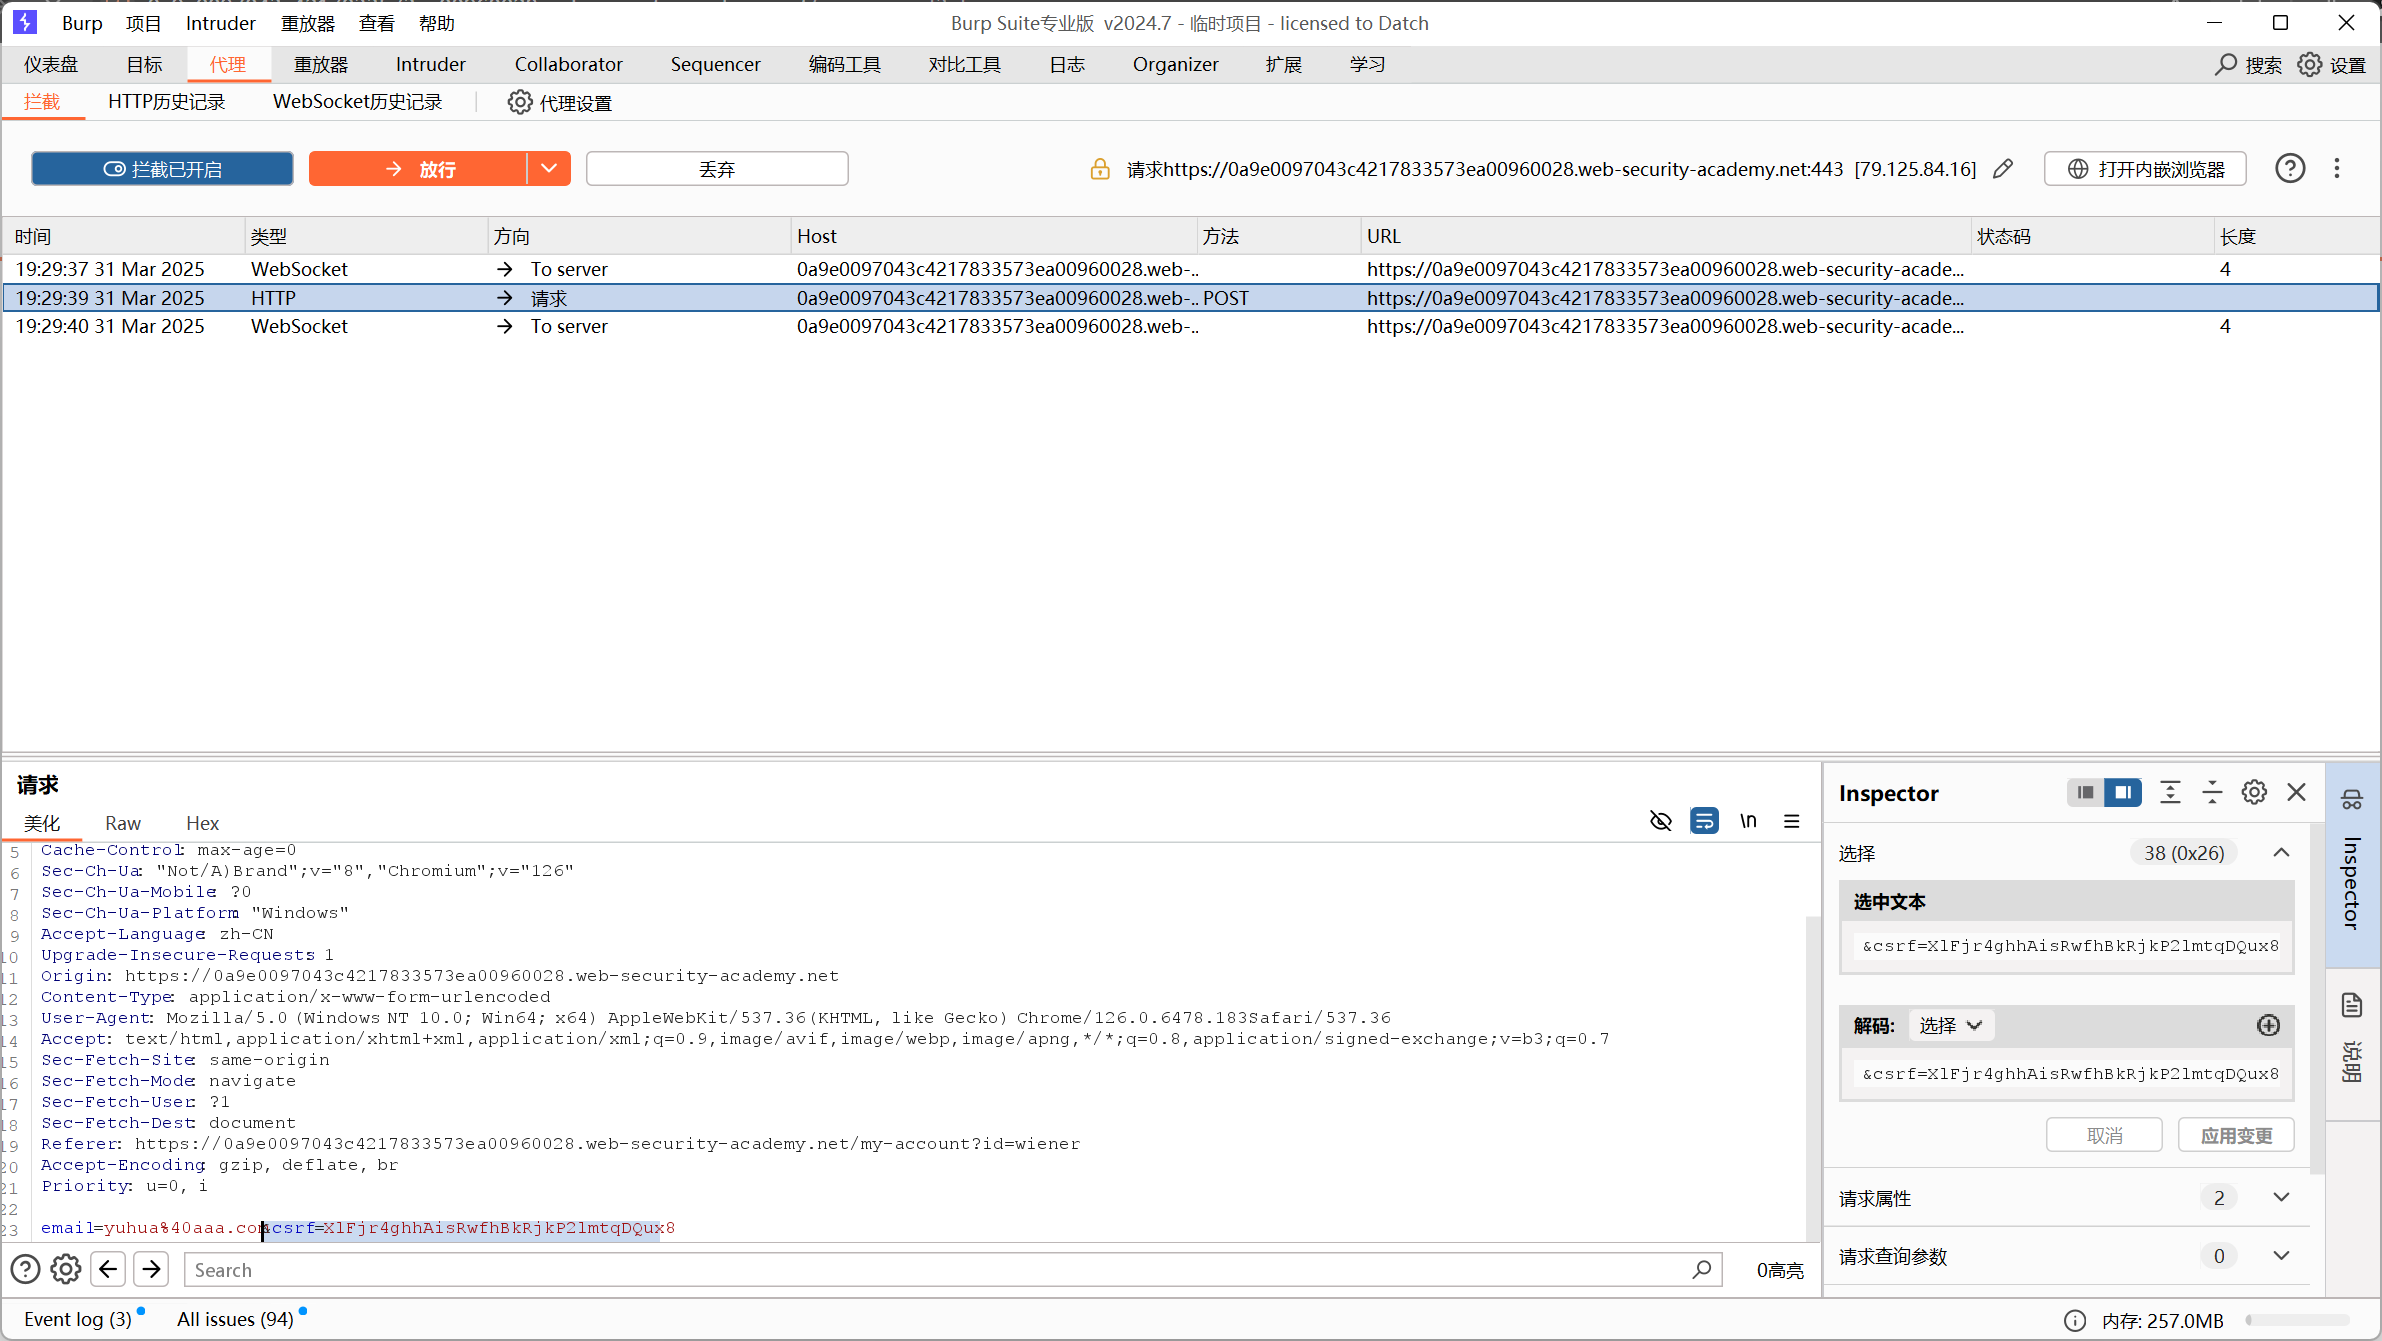This screenshot has height=1341, width=2382.
Task: Toggle line wrap icon in request editor
Action: click(x=1704, y=821)
